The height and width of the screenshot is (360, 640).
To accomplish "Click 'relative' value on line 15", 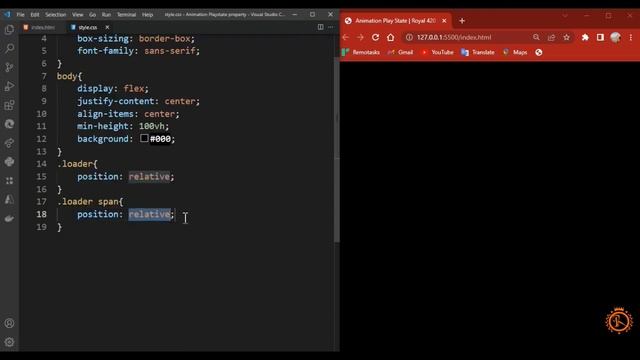I will click(149, 176).
